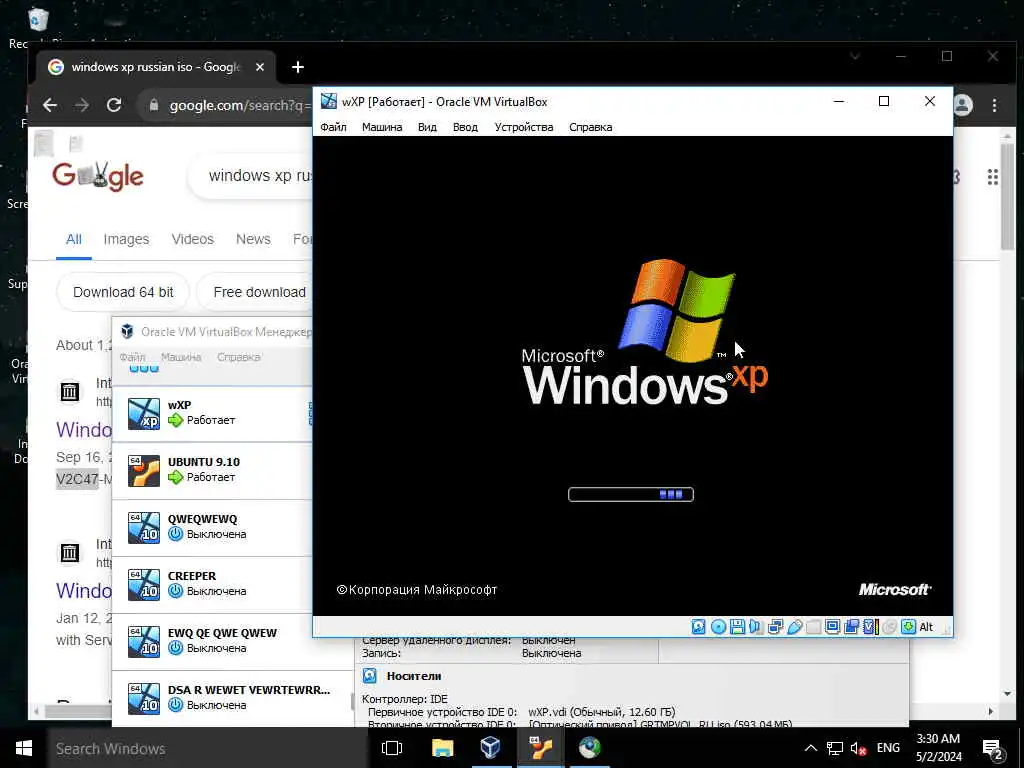
Task: Click the 'Free download' suggestion chip
Action: click(255, 292)
